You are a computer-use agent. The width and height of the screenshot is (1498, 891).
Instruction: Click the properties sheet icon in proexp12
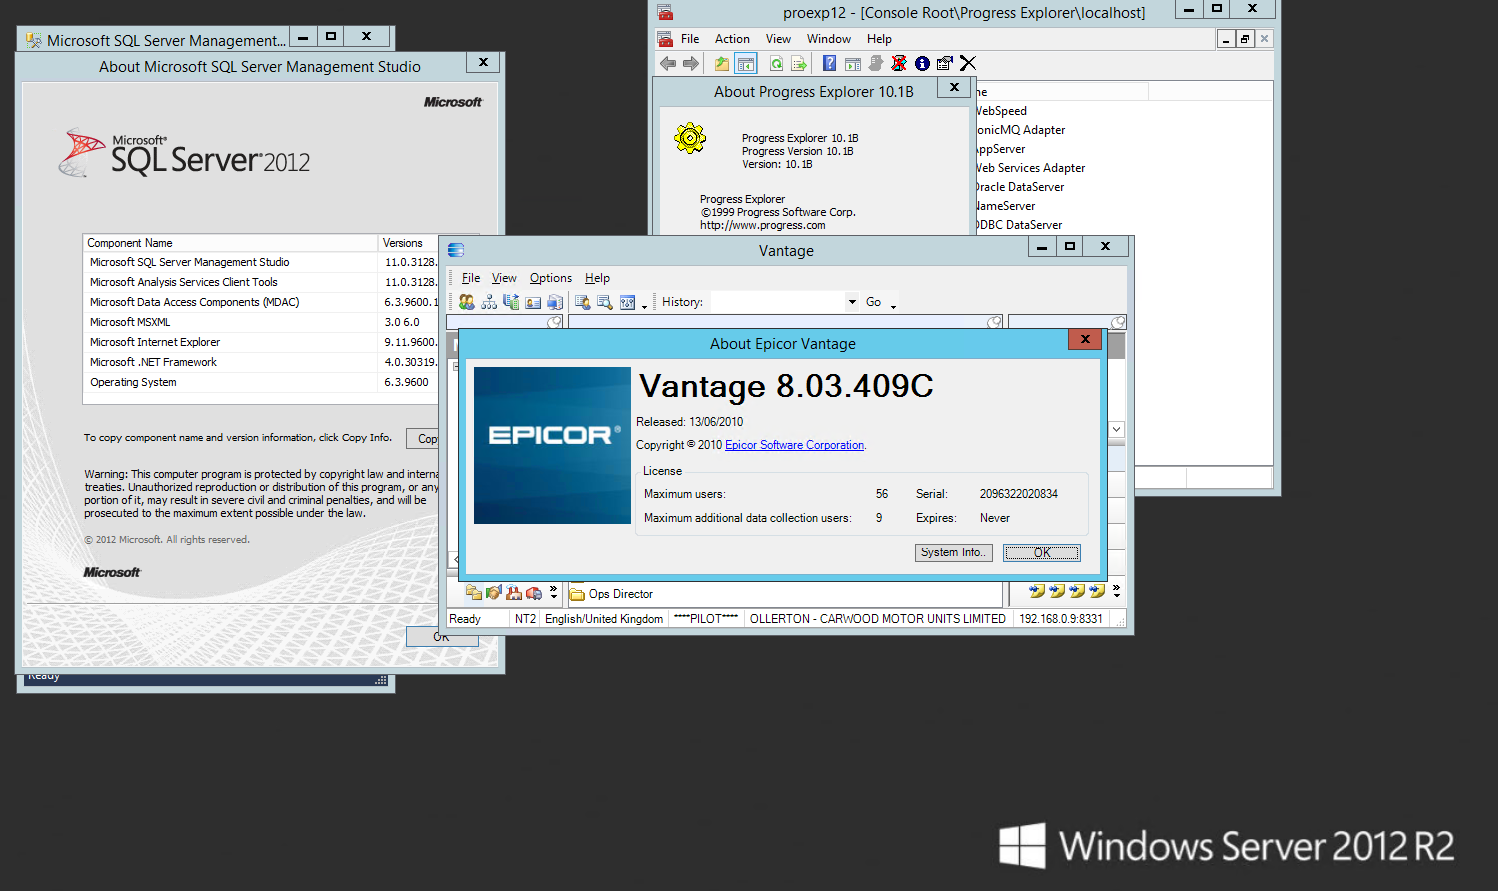click(944, 63)
